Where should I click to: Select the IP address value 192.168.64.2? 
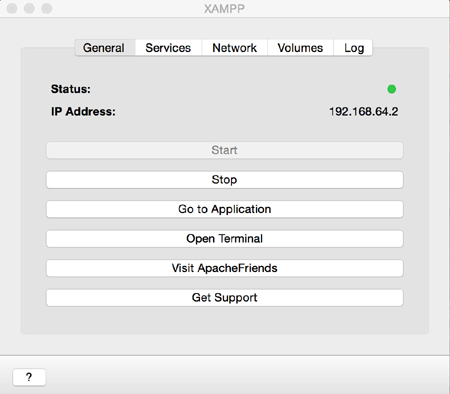(x=364, y=111)
